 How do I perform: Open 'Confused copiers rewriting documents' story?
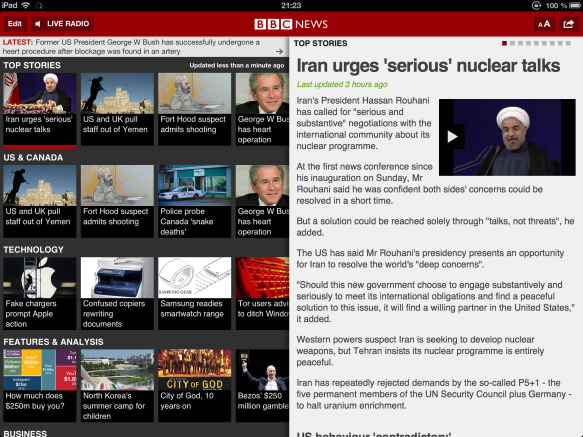117,293
